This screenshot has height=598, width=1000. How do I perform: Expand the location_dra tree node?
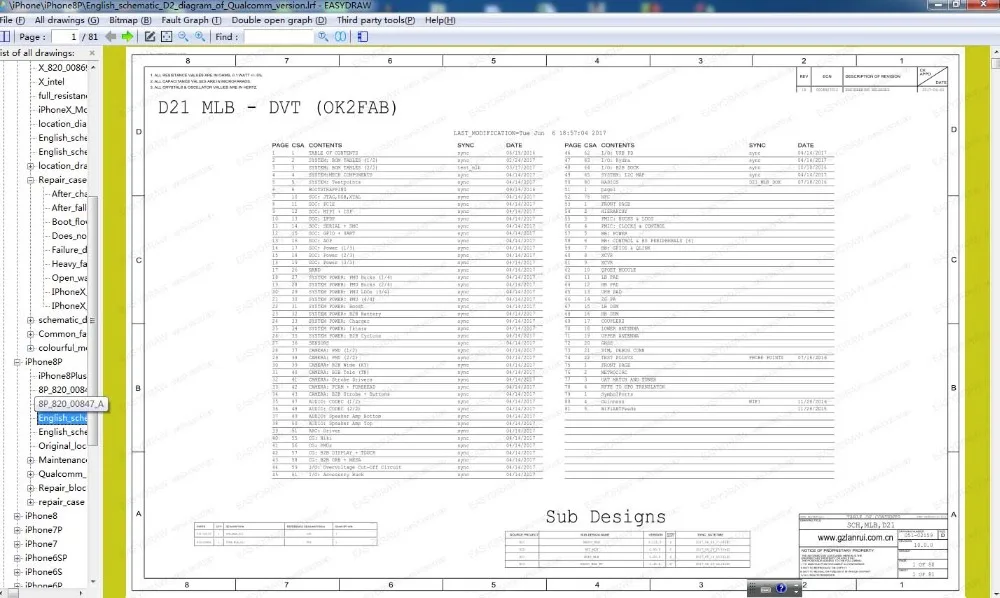(30, 166)
